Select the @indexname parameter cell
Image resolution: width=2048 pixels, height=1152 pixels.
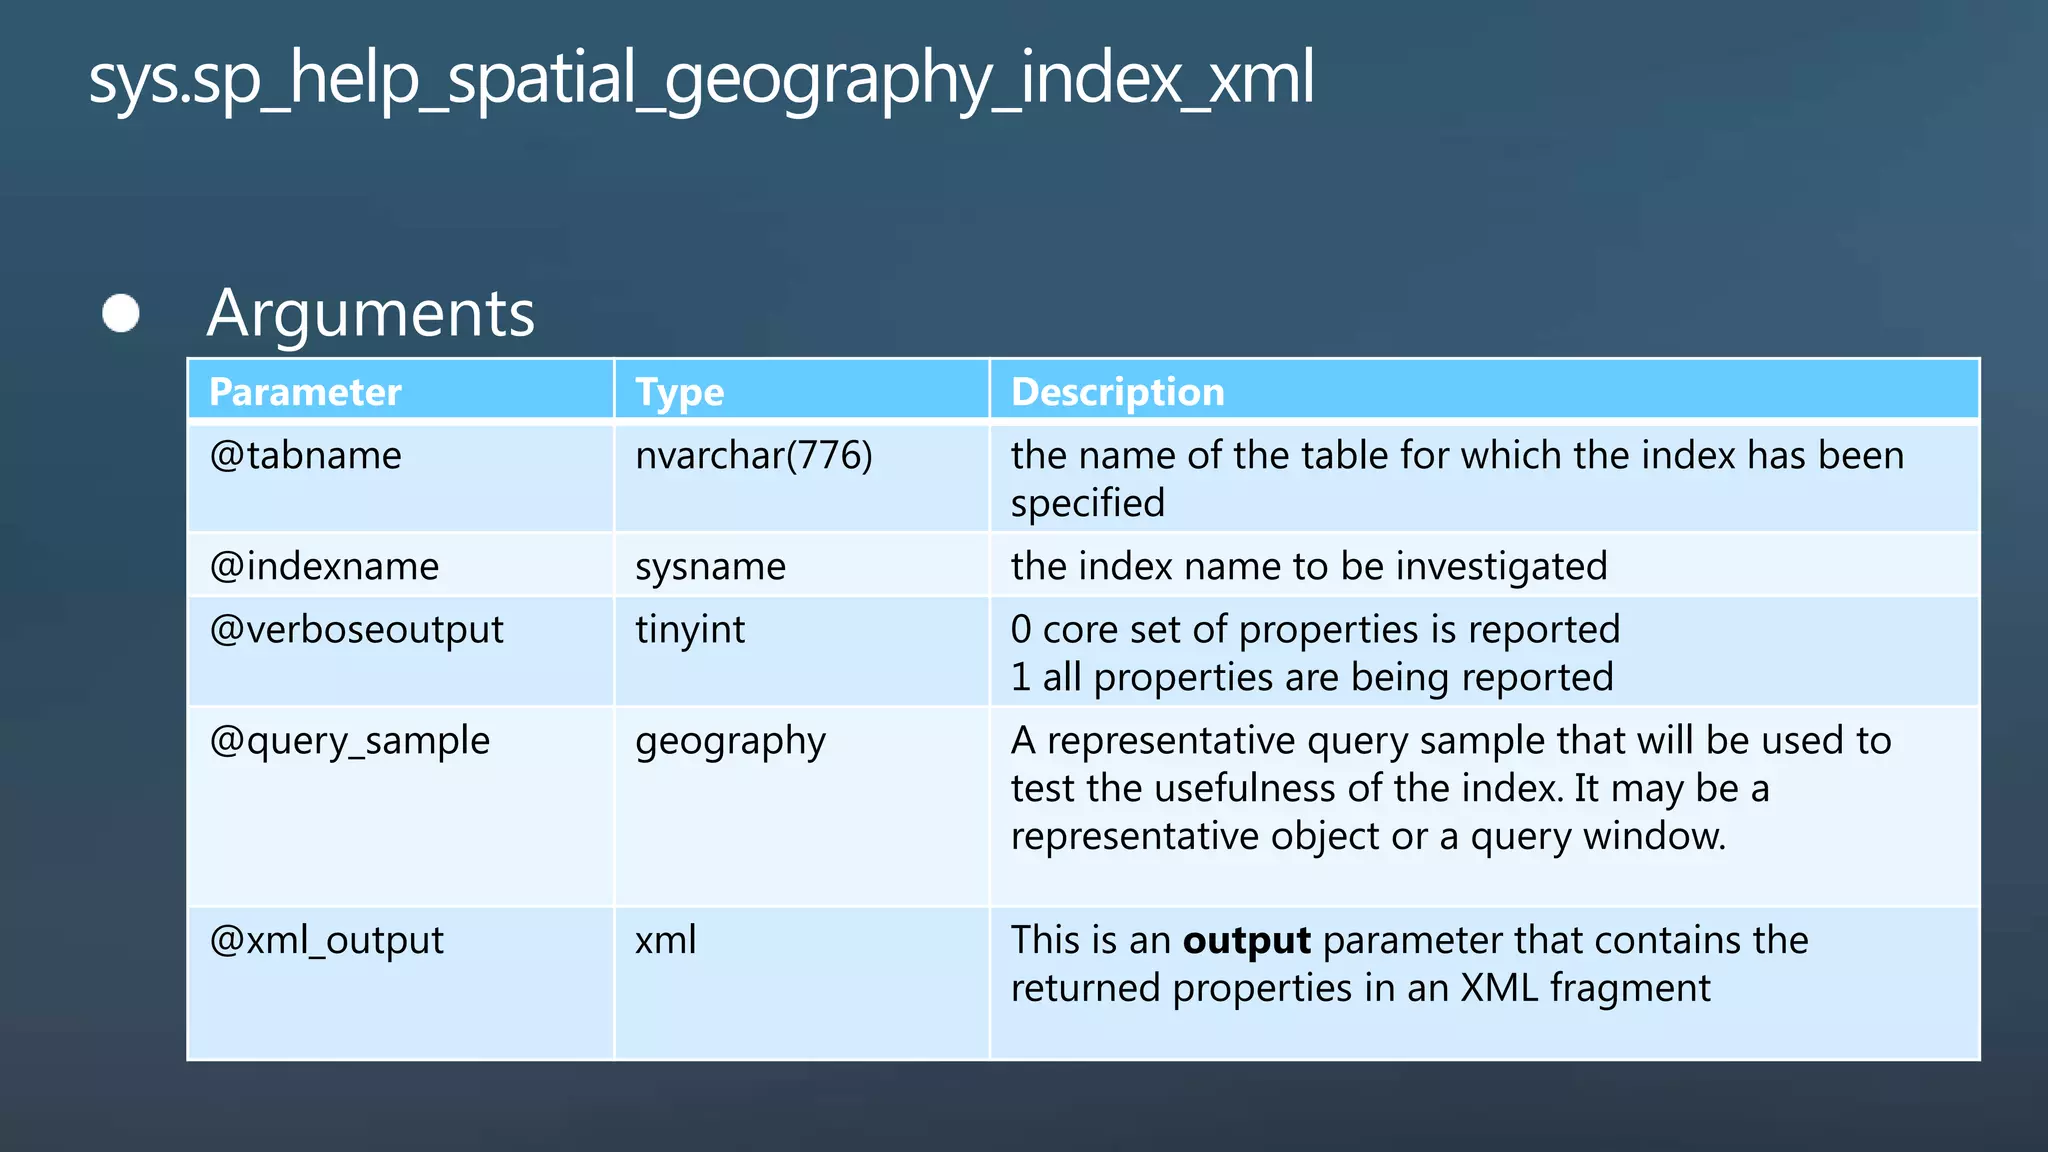point(324,567)
